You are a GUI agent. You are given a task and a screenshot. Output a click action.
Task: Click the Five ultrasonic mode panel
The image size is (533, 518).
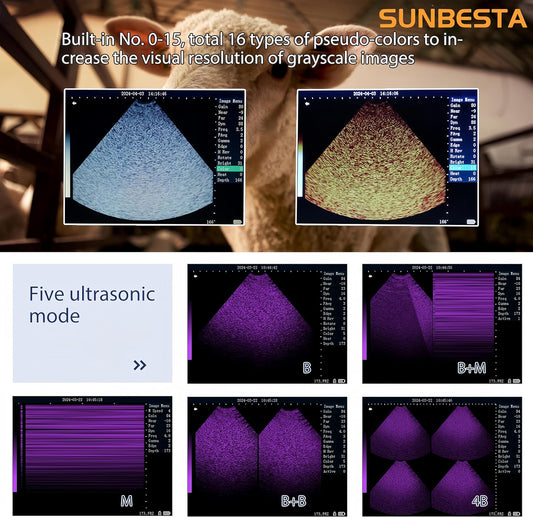(x=92, y=323)
